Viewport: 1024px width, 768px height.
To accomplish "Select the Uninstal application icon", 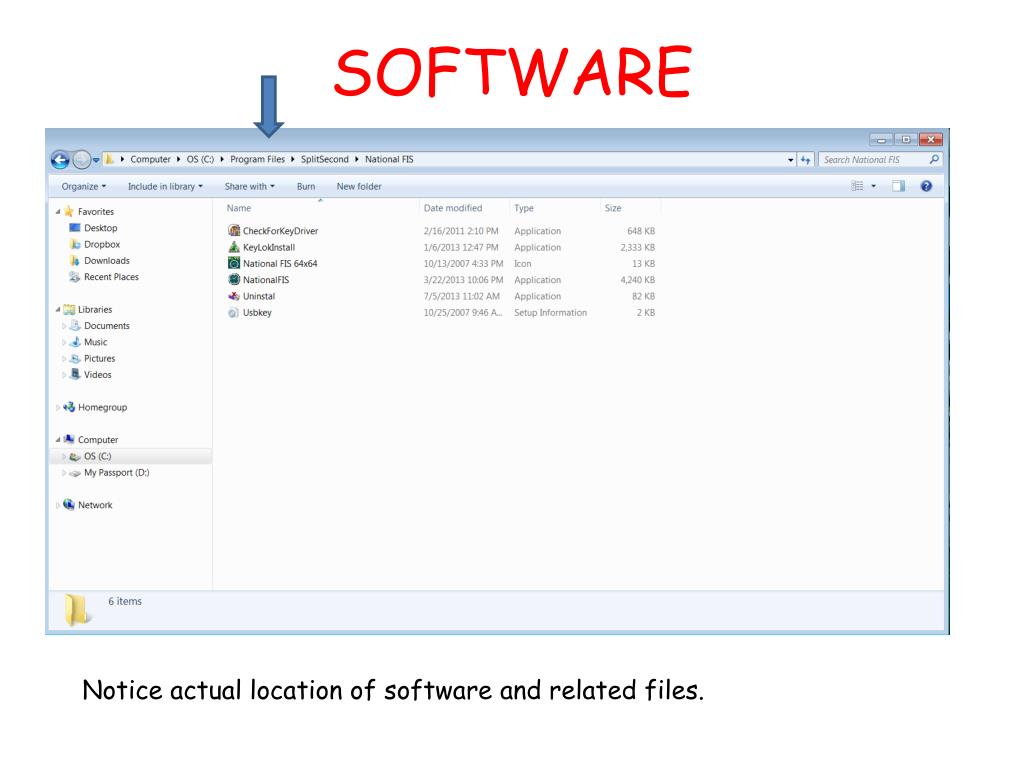I will pos(234,296).
